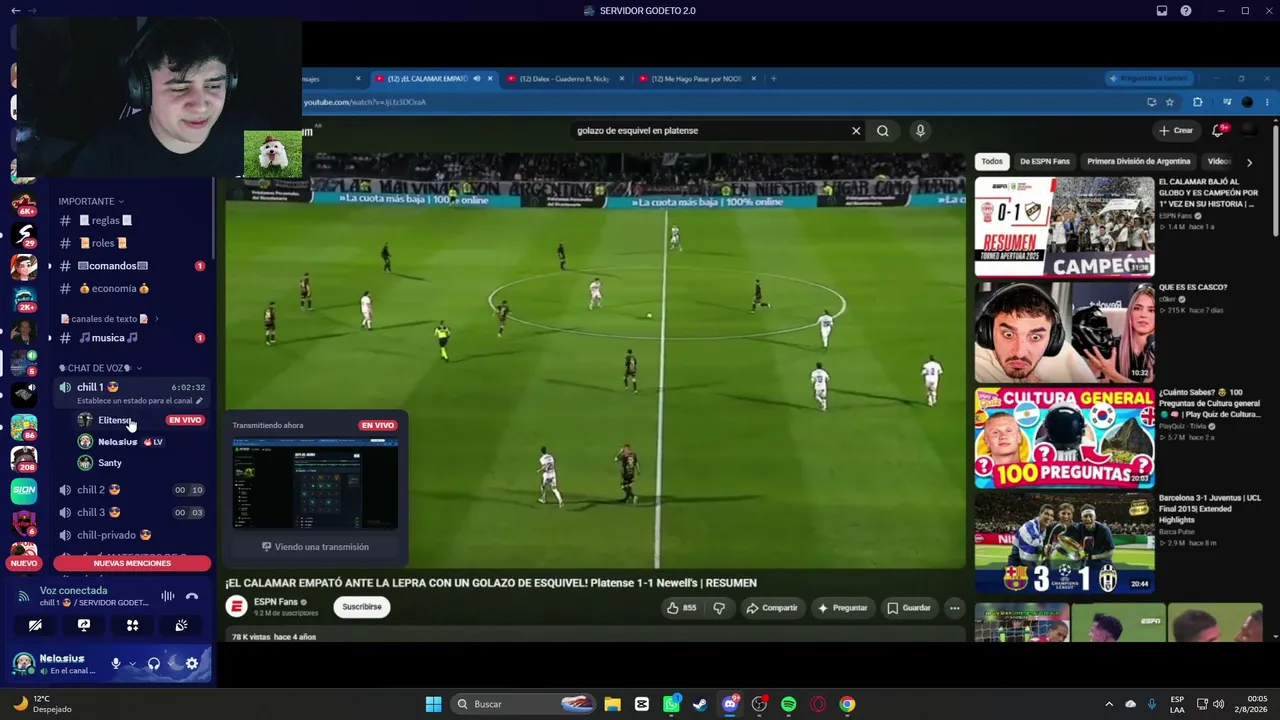Click the Crear button on YouTube

[x=1175, y=131]
